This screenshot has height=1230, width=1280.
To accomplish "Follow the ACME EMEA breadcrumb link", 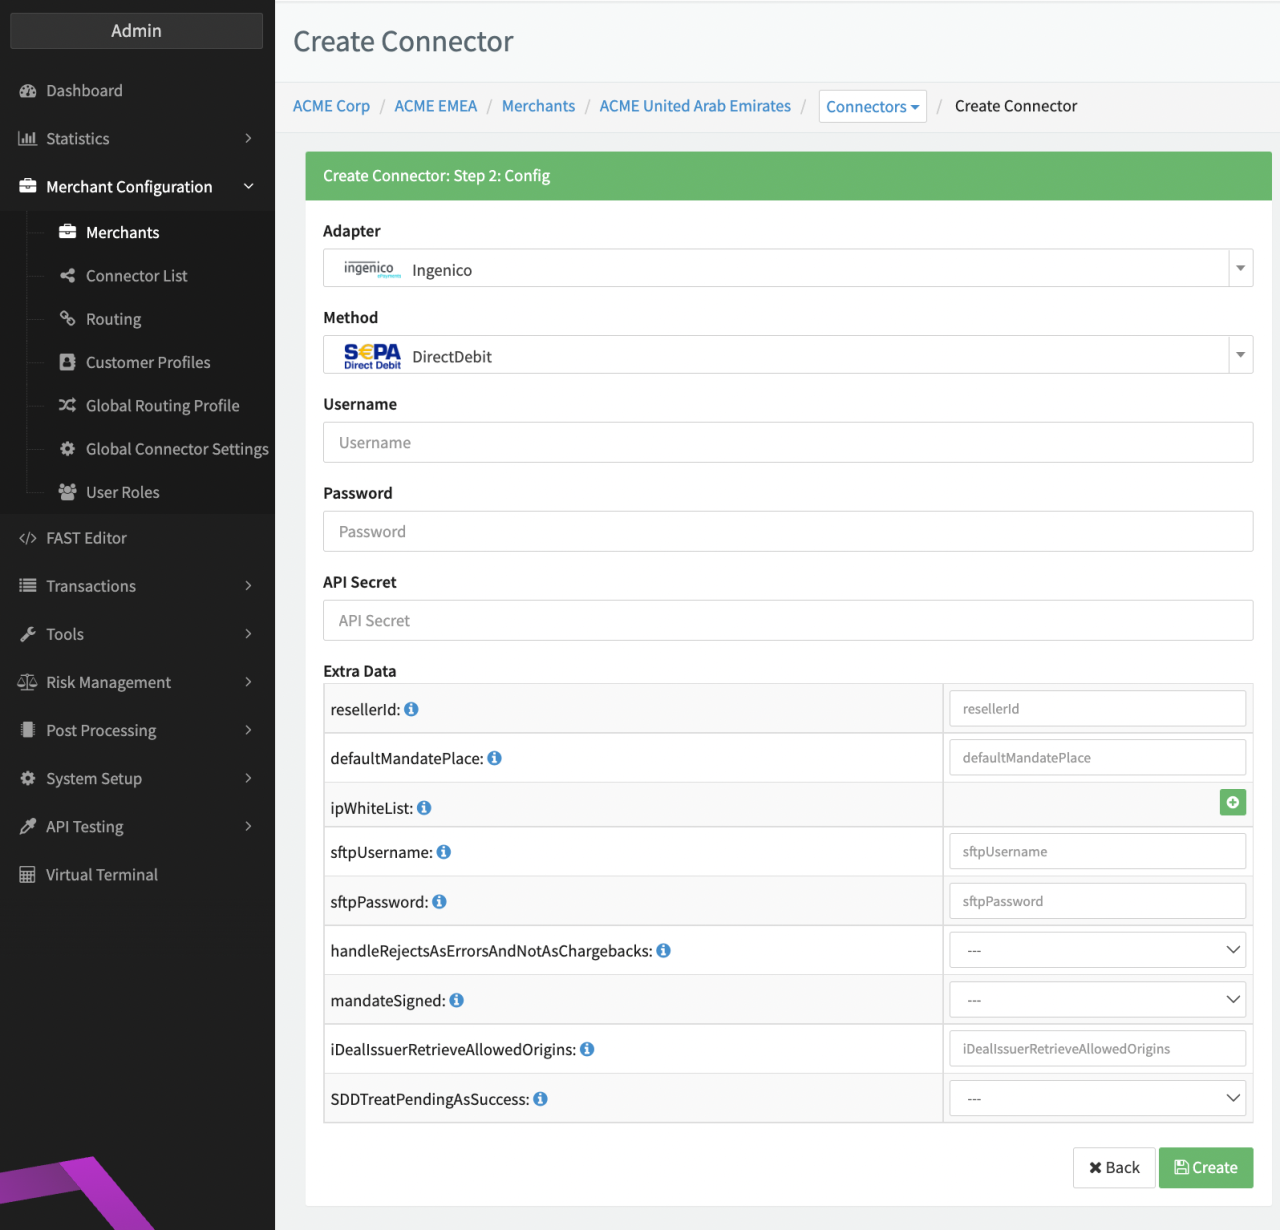I will [435, 106].
